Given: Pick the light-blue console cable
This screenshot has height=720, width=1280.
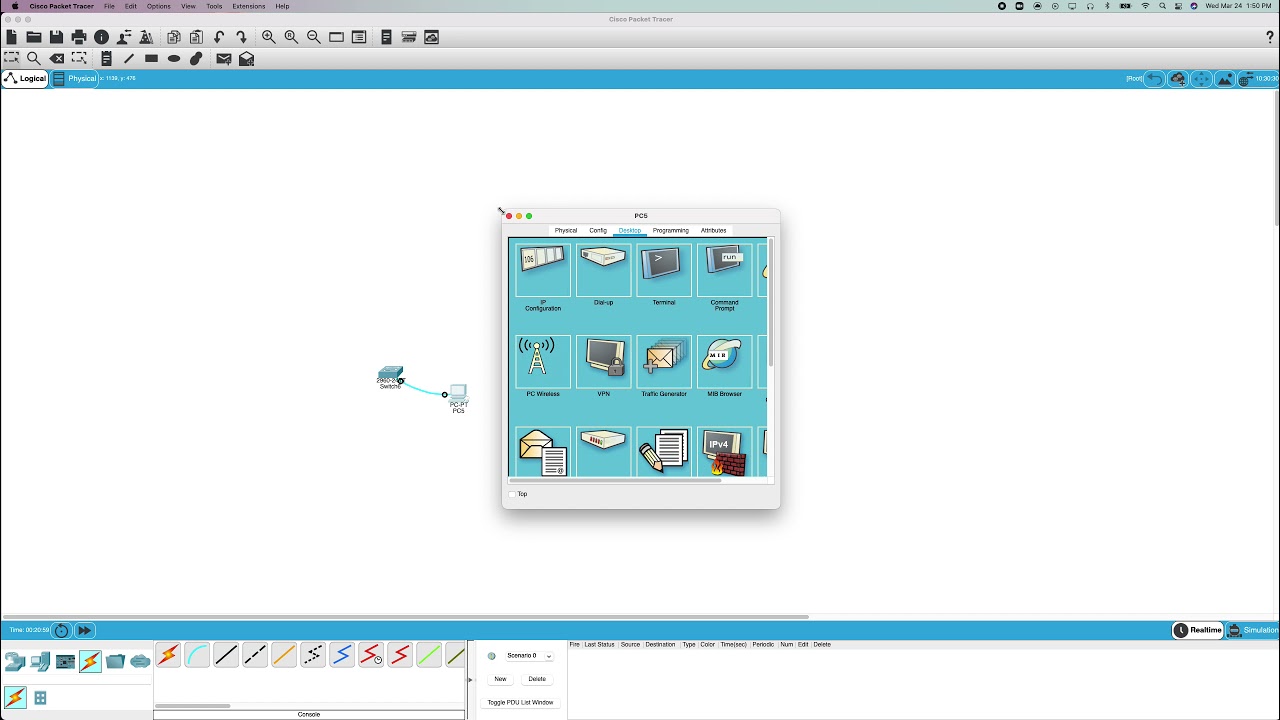Looking at the screenshot, I should click(x=197, y=656).
